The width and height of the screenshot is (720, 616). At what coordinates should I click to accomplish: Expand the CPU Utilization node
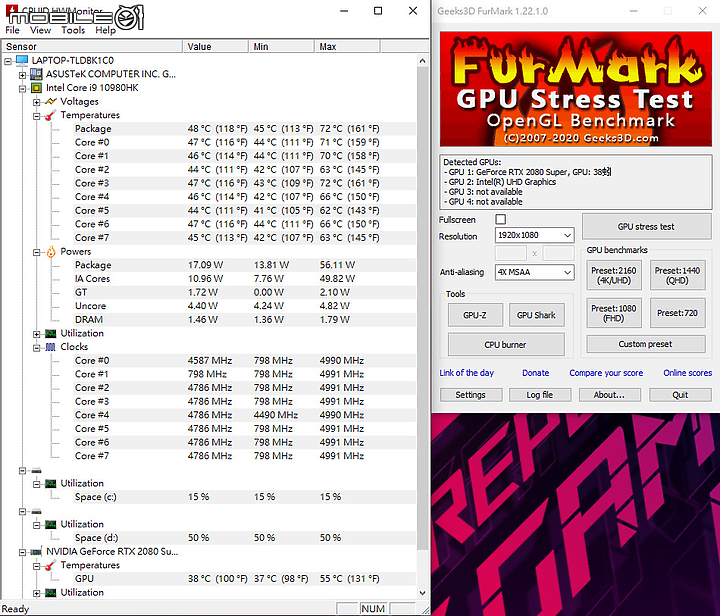(37, 334)
